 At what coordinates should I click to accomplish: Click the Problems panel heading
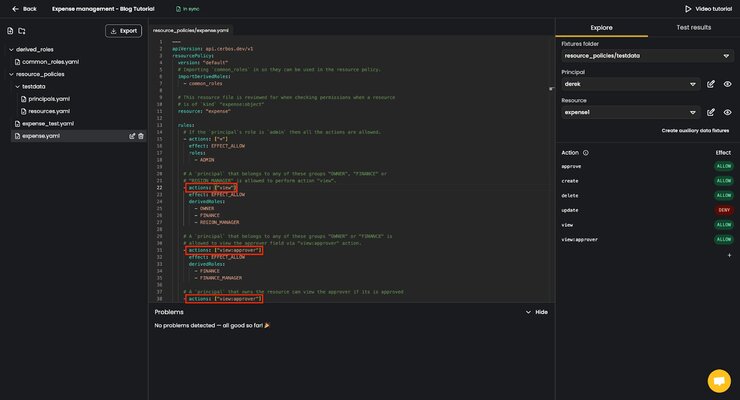[169, 312]
